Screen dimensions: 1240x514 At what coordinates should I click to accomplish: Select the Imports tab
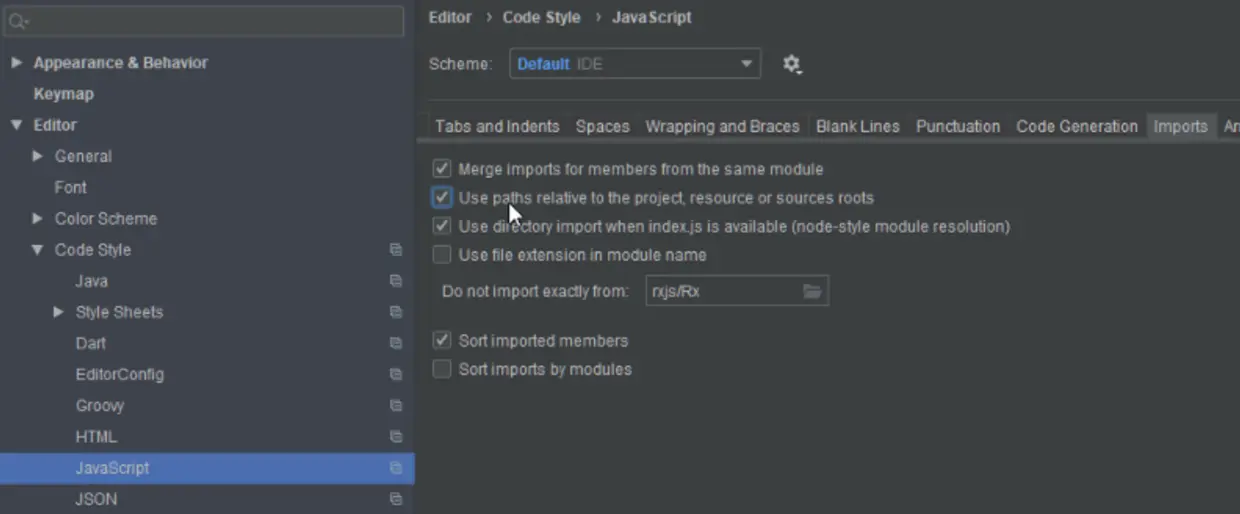coord(1180,126)
